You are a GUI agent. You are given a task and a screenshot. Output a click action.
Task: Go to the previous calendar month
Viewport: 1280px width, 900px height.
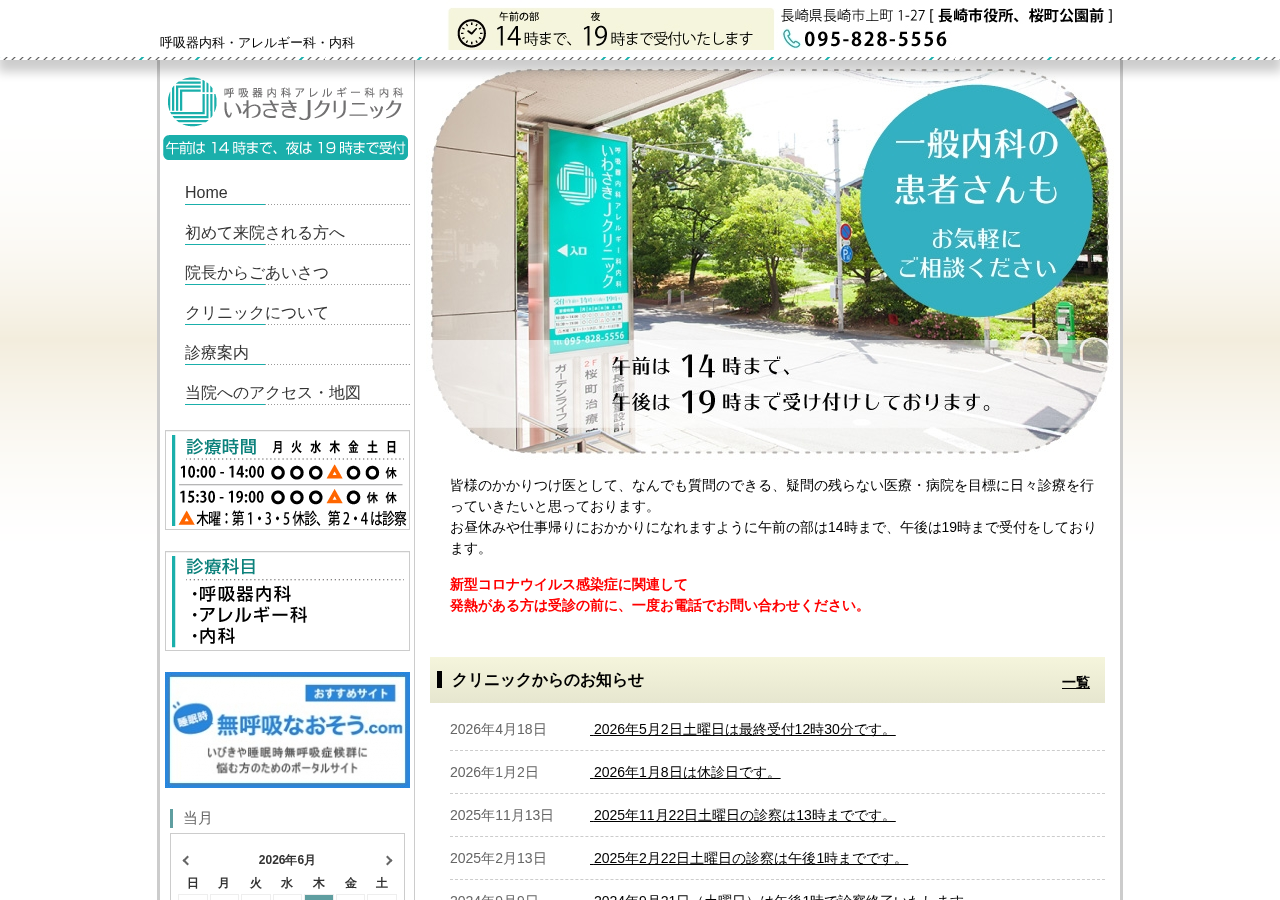[186, 861]
